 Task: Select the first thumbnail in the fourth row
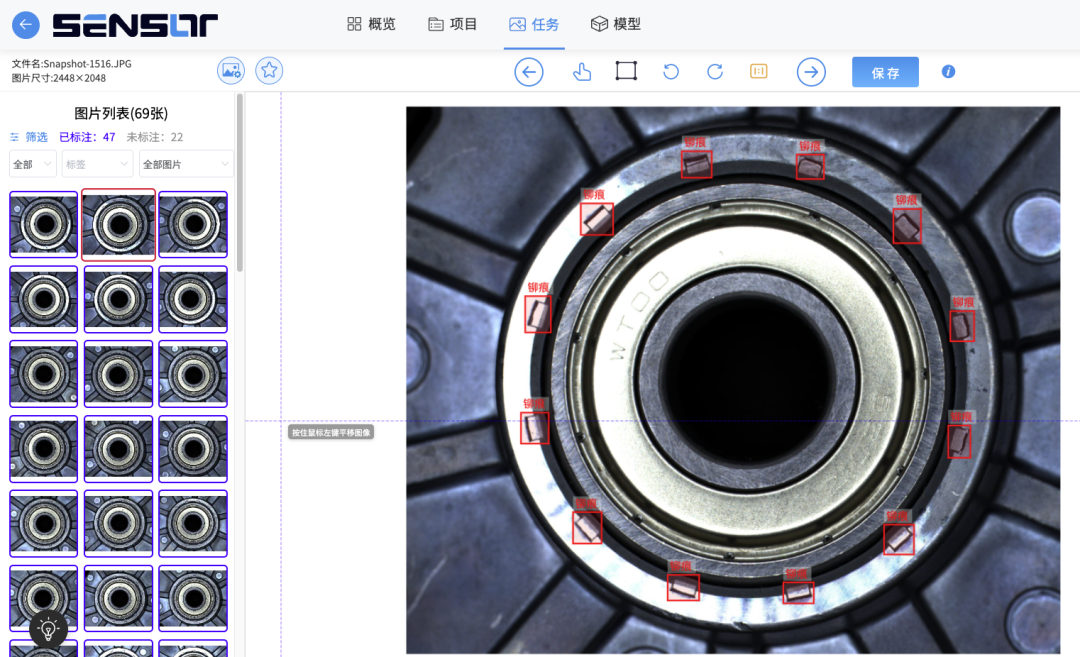pos(43,449)
